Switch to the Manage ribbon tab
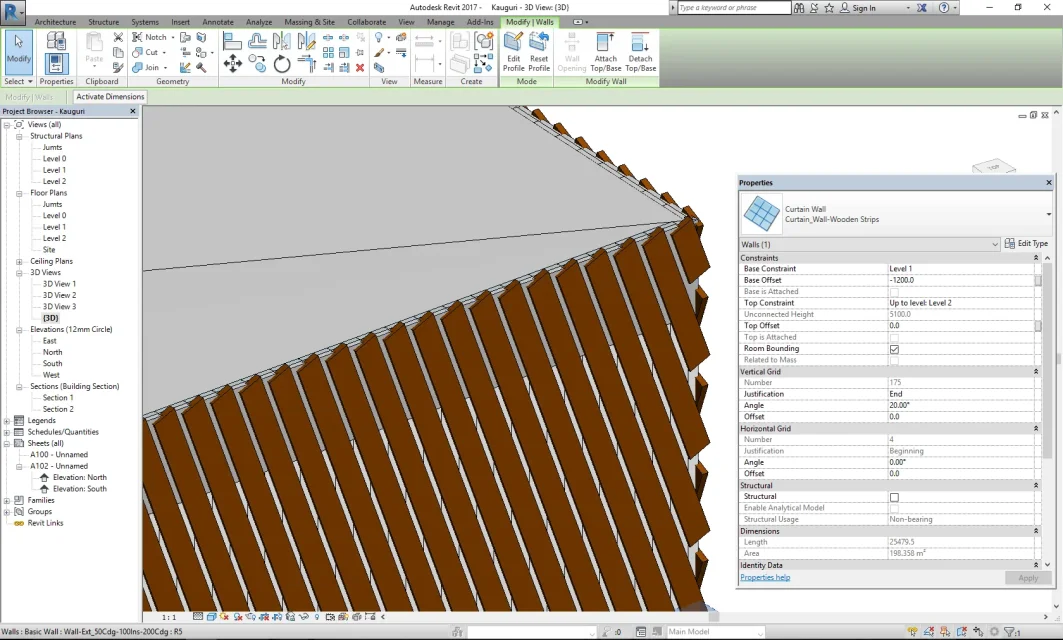 (x=441, y=22)
